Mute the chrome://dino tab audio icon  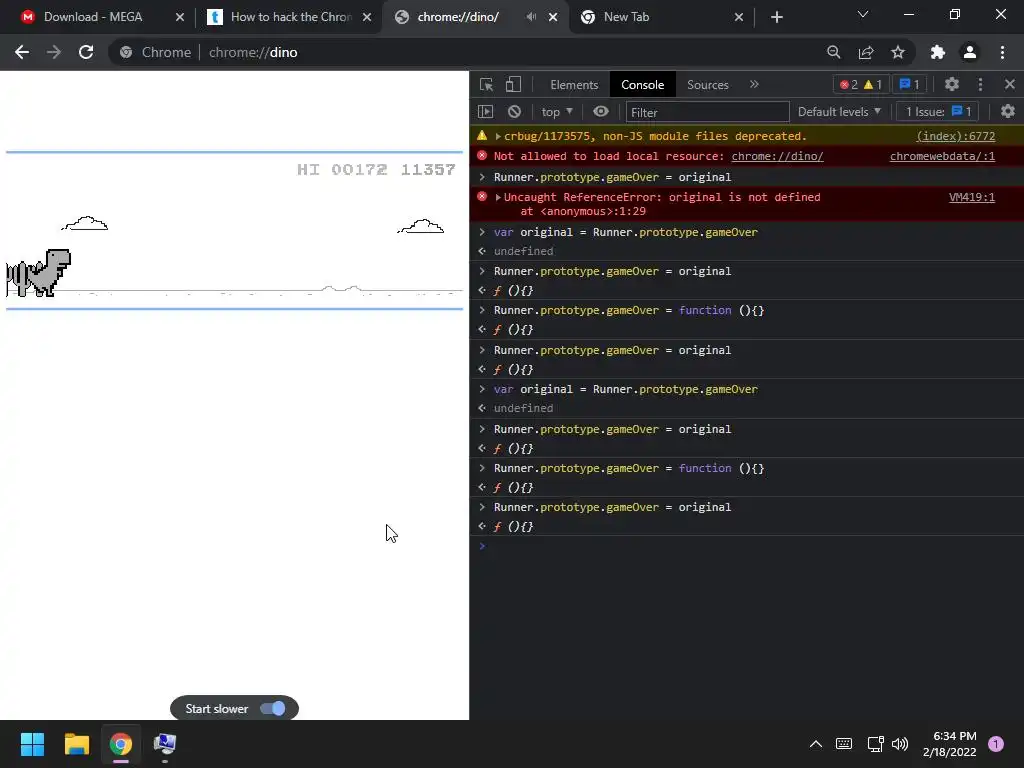(532, 17)
